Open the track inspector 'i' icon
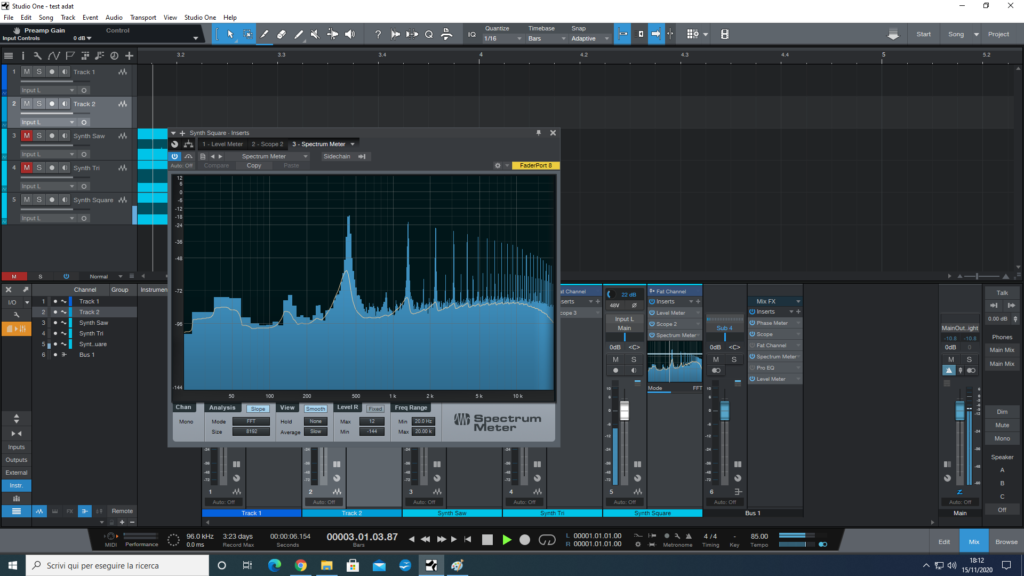Image resolution: width=1024 pixels, height=576 pixels. click(23, 56)
